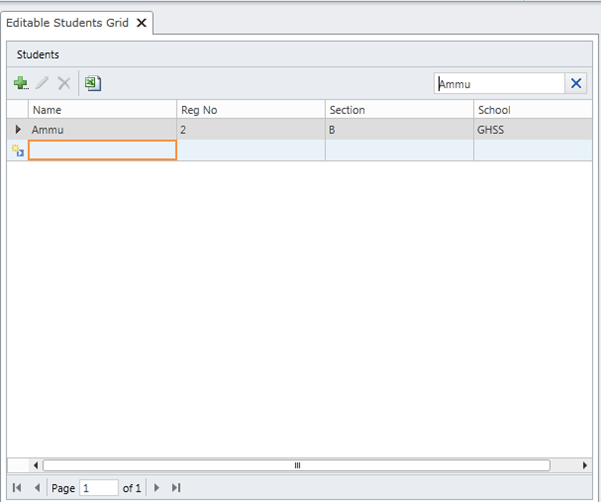Click the search box containing Ammu
601x502 pixels.
(x=499, y=84)
